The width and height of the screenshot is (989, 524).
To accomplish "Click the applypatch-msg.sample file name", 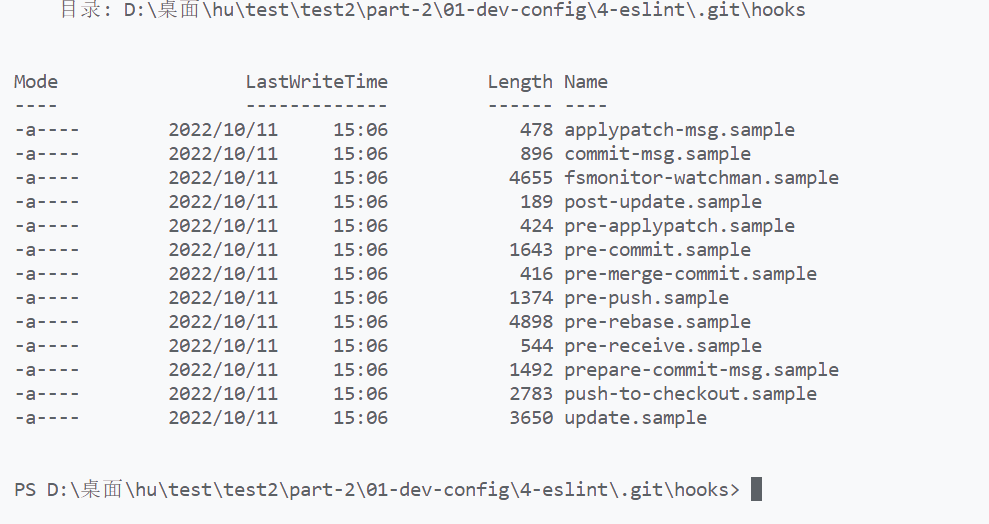I will click(x=679, y=131).
